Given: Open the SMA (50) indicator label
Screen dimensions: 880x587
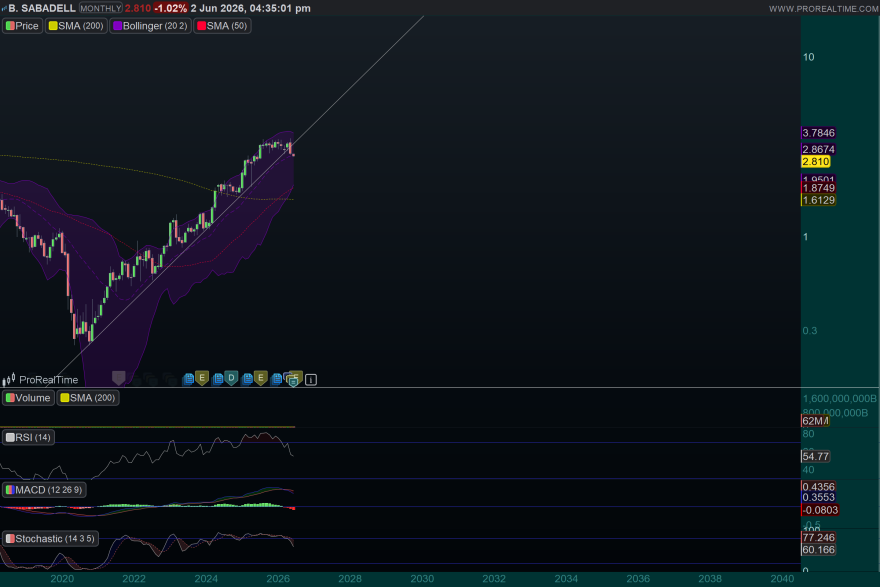Looking at the screenshot, I should coord(222,26).
